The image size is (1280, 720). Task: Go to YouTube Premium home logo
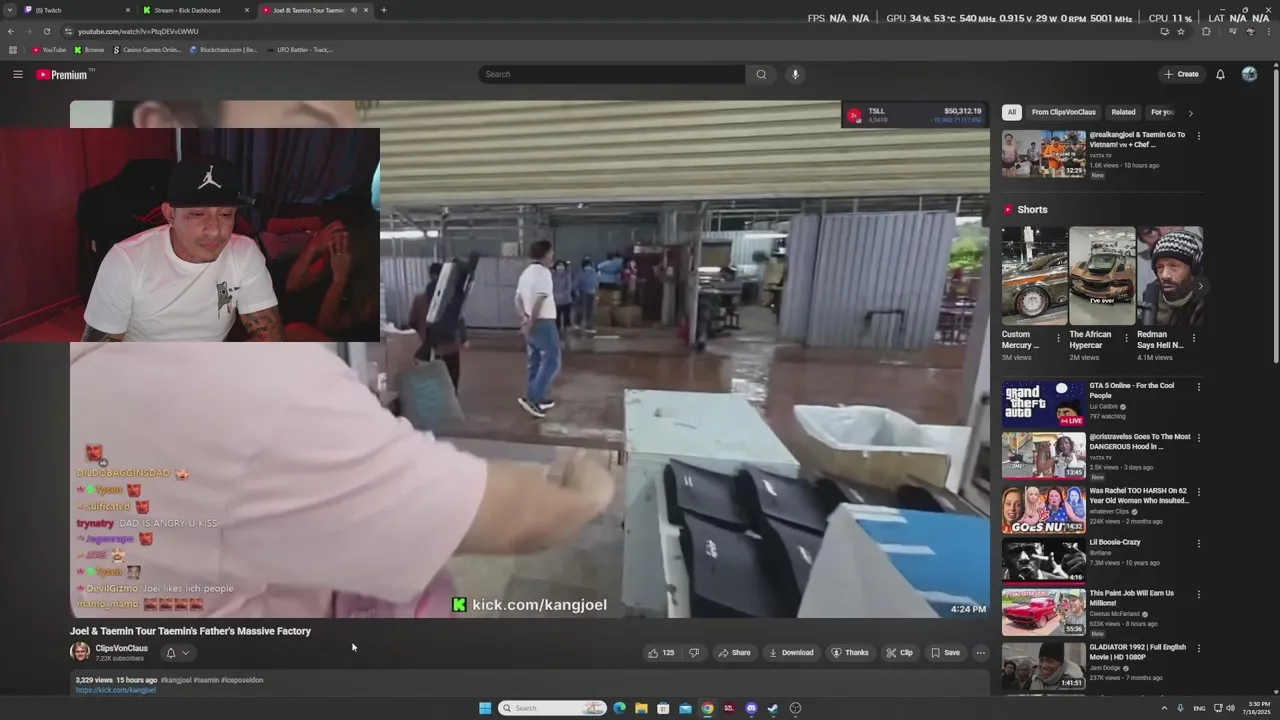pyautogui.click(x=64, y=74)
